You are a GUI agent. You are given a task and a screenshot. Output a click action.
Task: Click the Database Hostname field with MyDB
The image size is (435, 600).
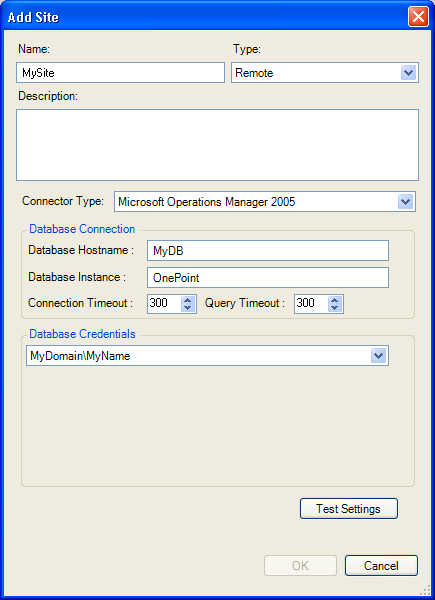pyautogui.click(x=268, y=251)
